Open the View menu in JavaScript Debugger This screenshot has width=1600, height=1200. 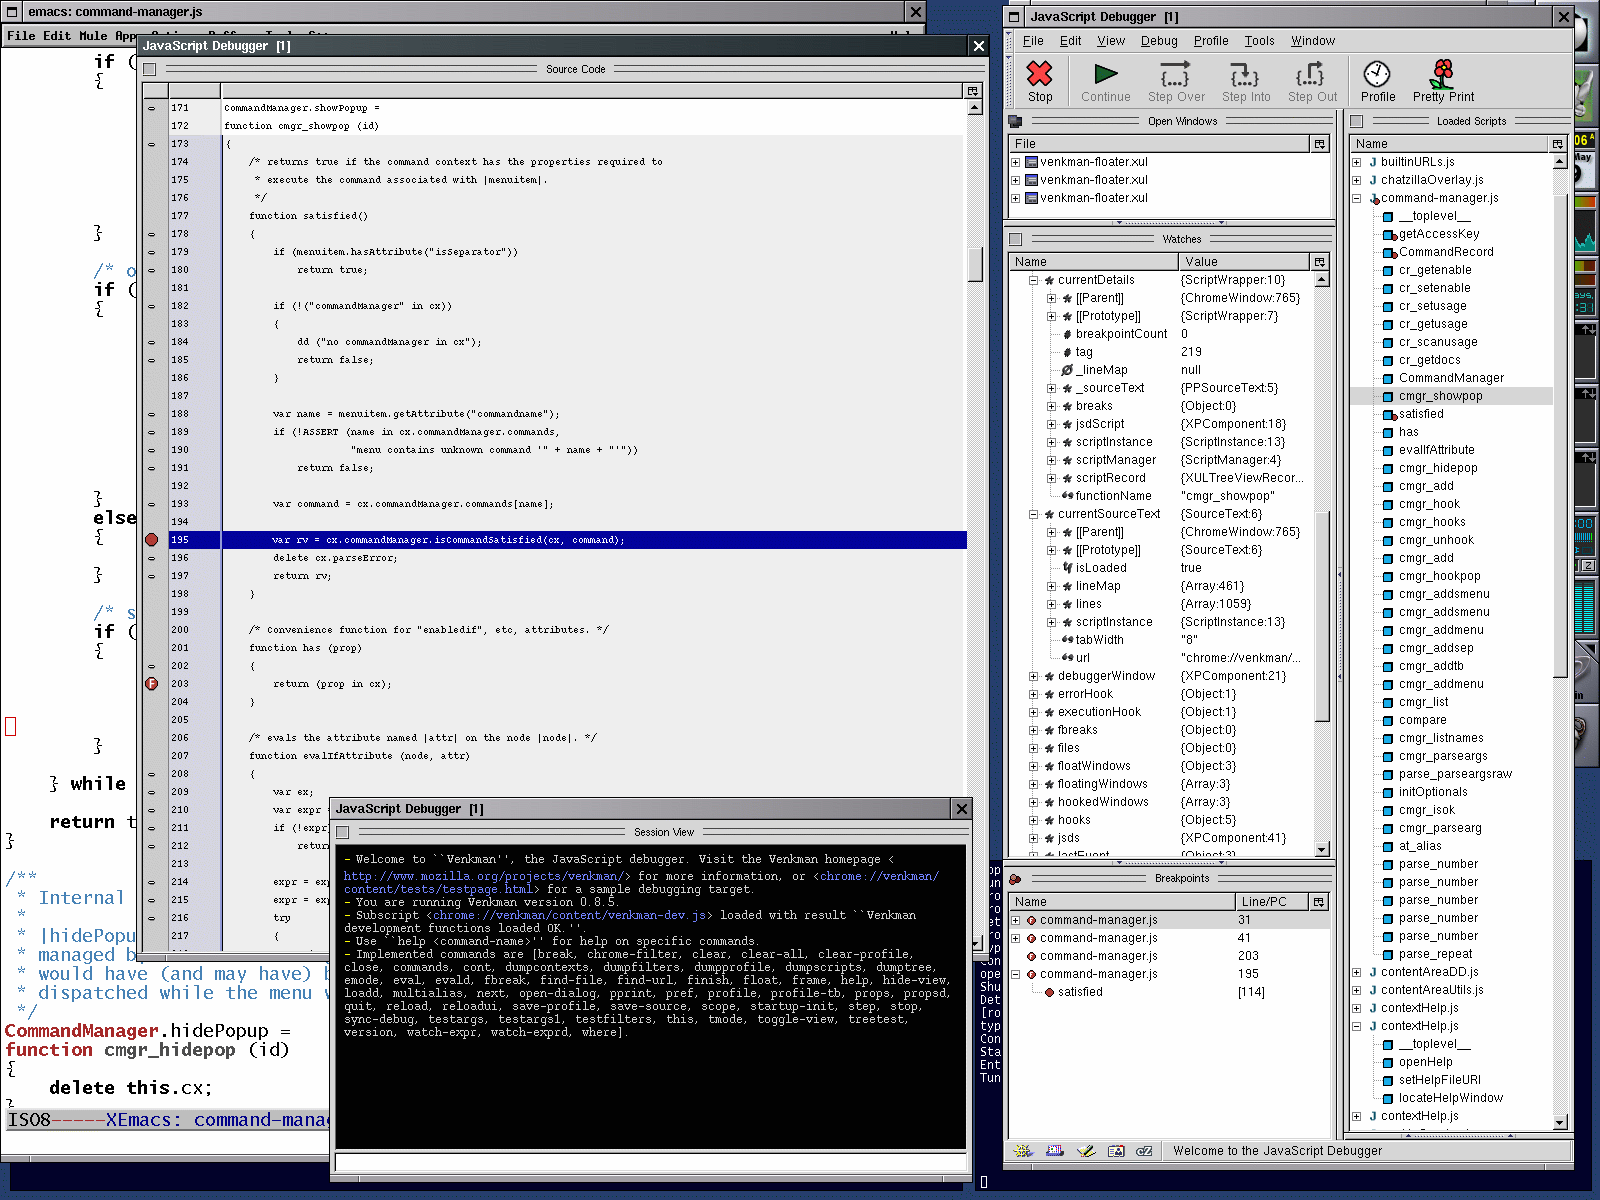pos(1111,41)
